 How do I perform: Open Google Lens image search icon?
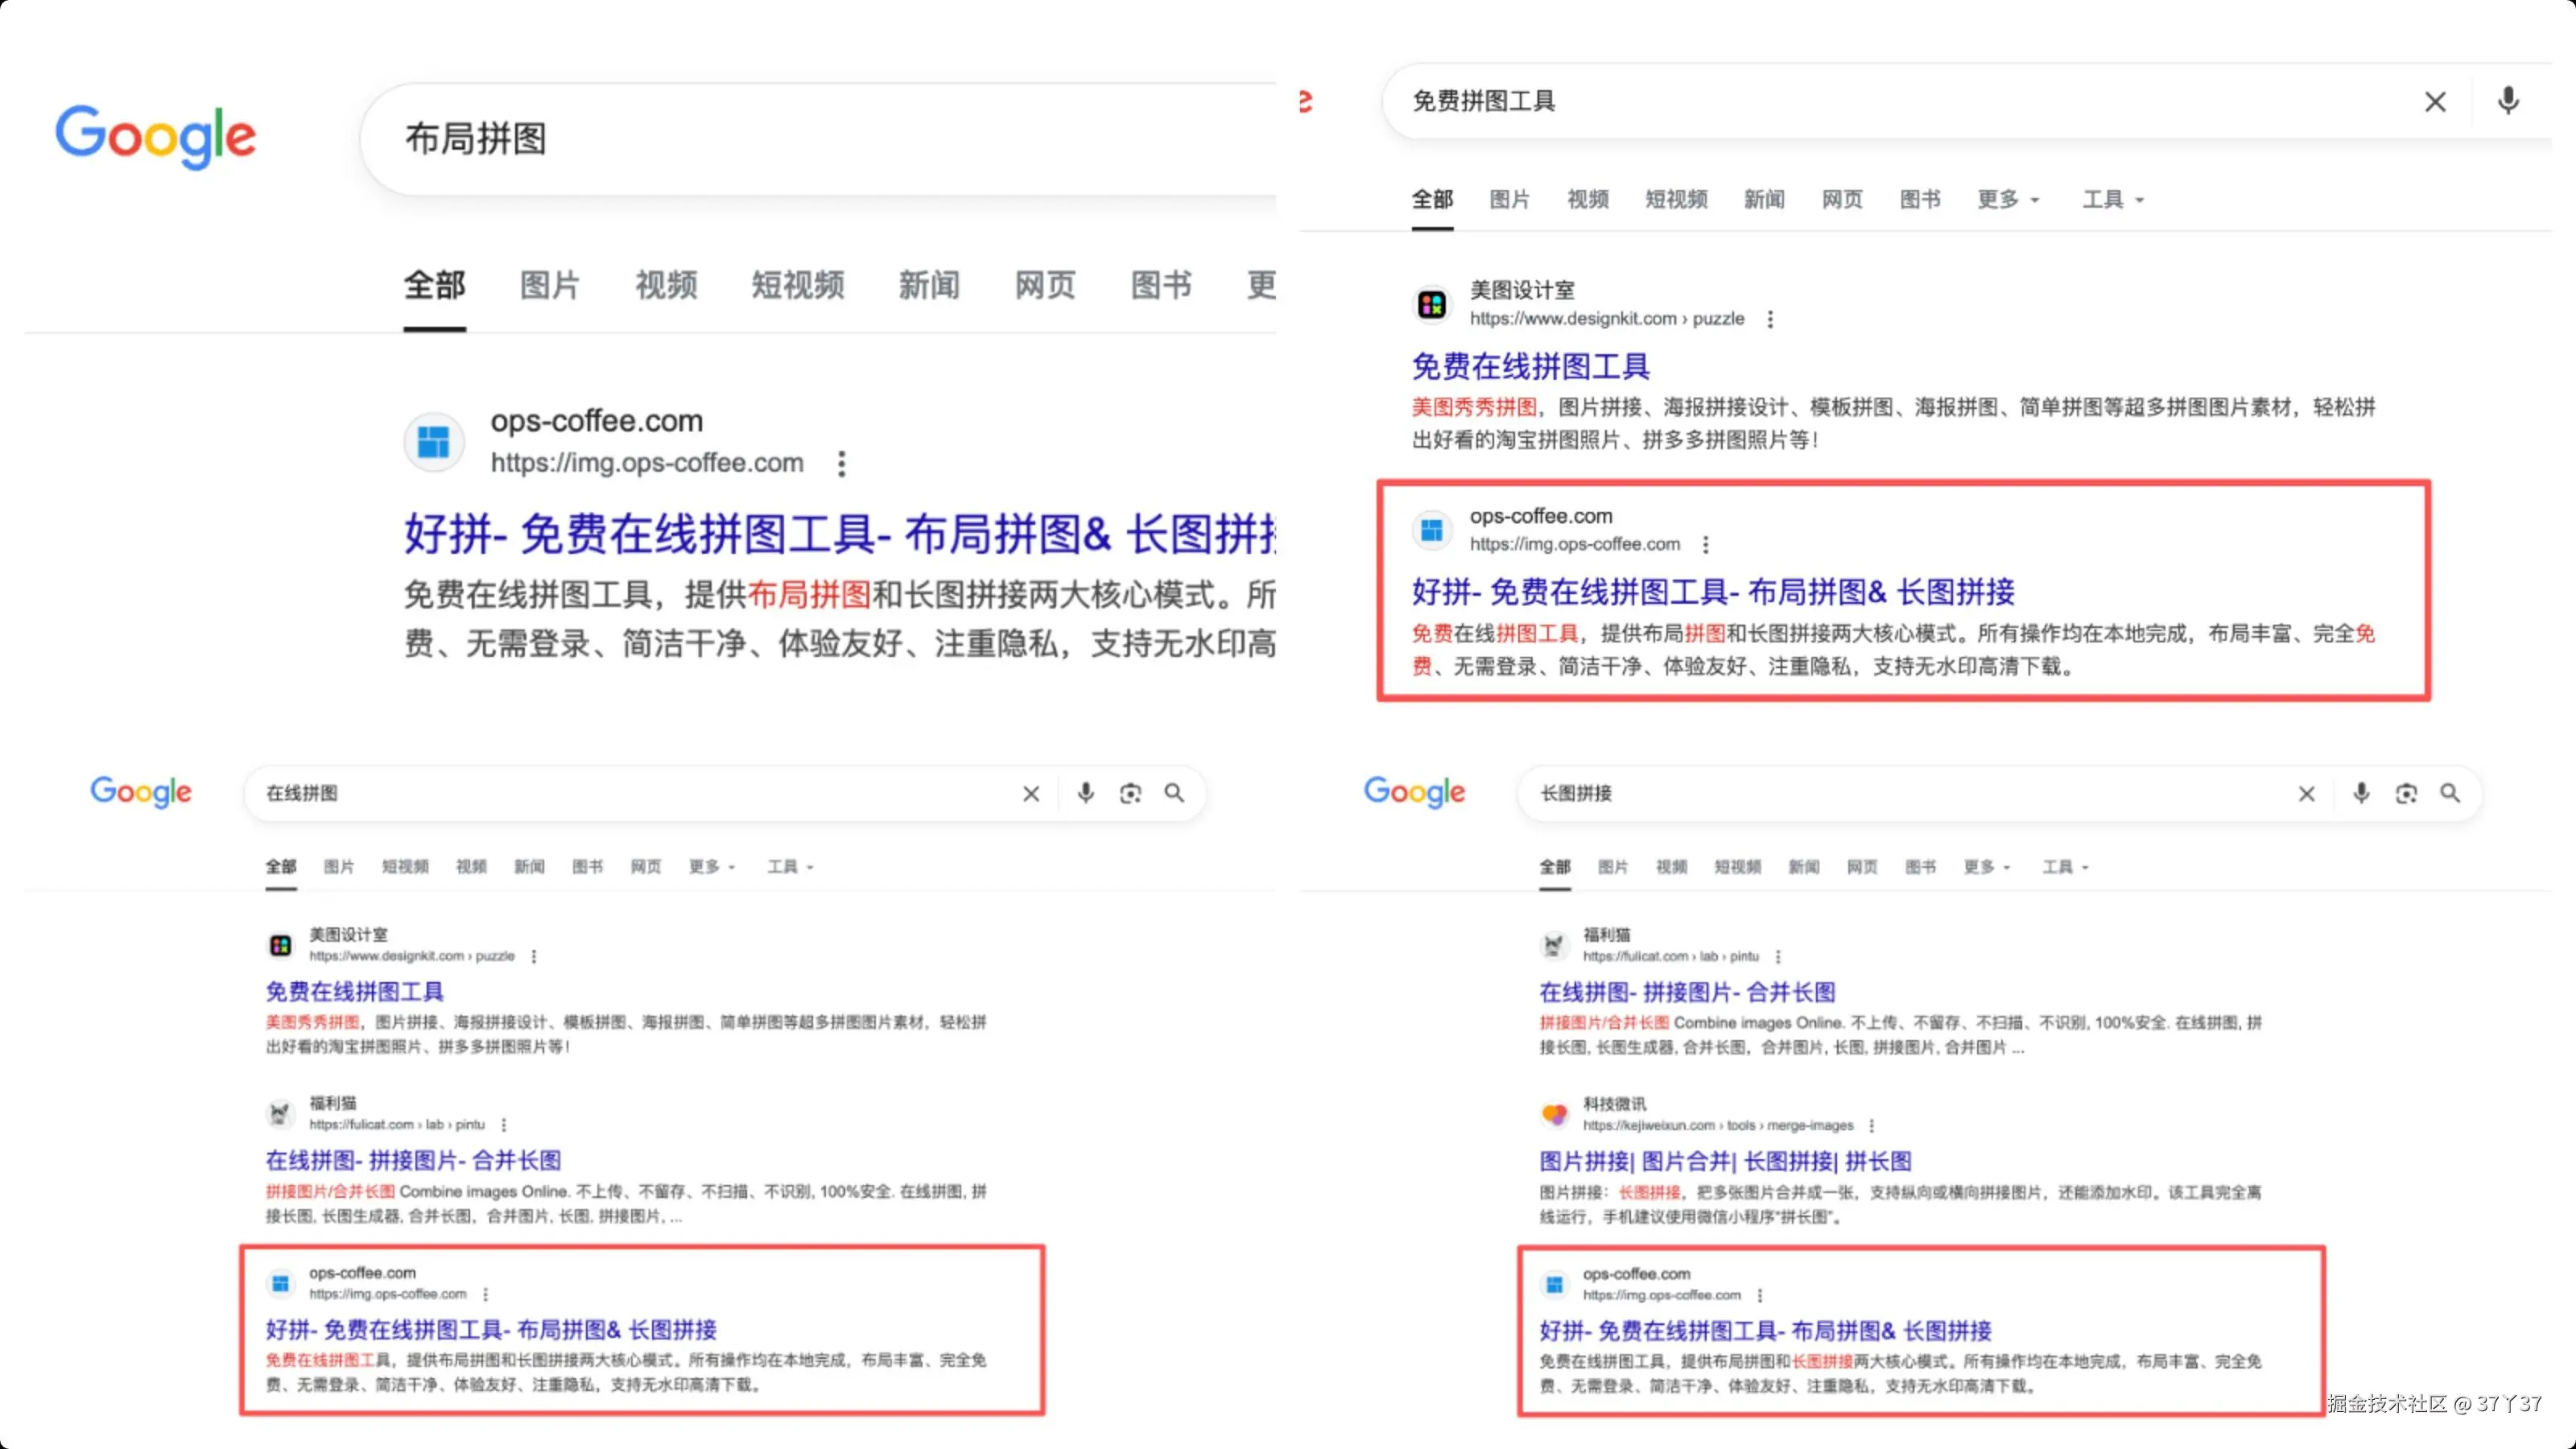point(1130,793)
